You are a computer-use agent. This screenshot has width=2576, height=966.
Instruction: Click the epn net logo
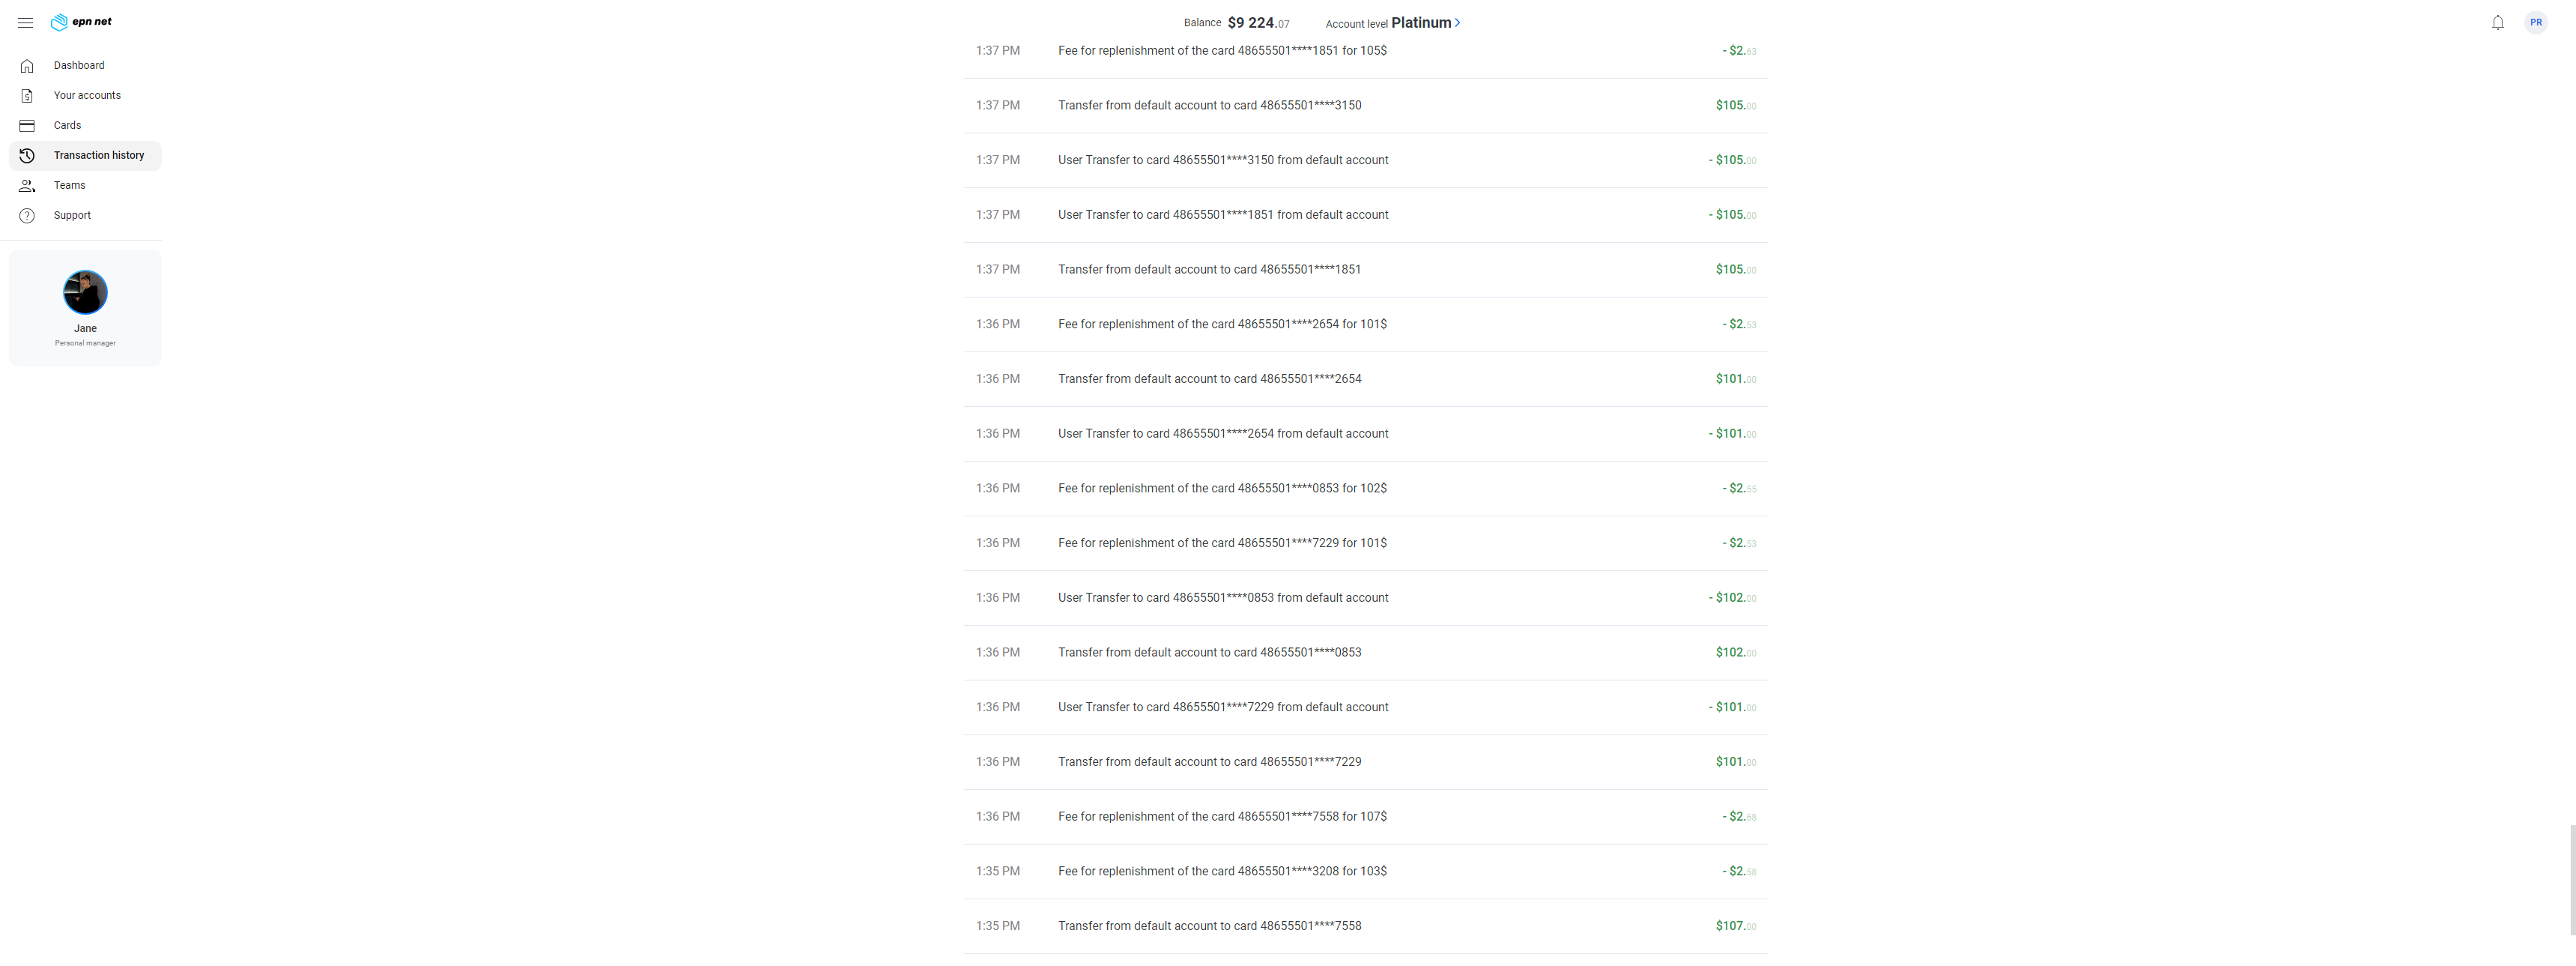(81, 22)
